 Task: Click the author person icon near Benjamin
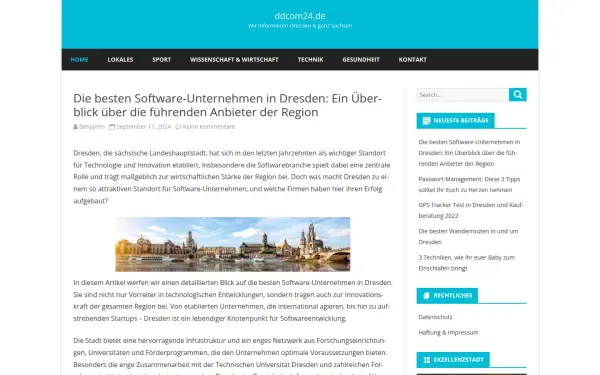pos(75,127)
